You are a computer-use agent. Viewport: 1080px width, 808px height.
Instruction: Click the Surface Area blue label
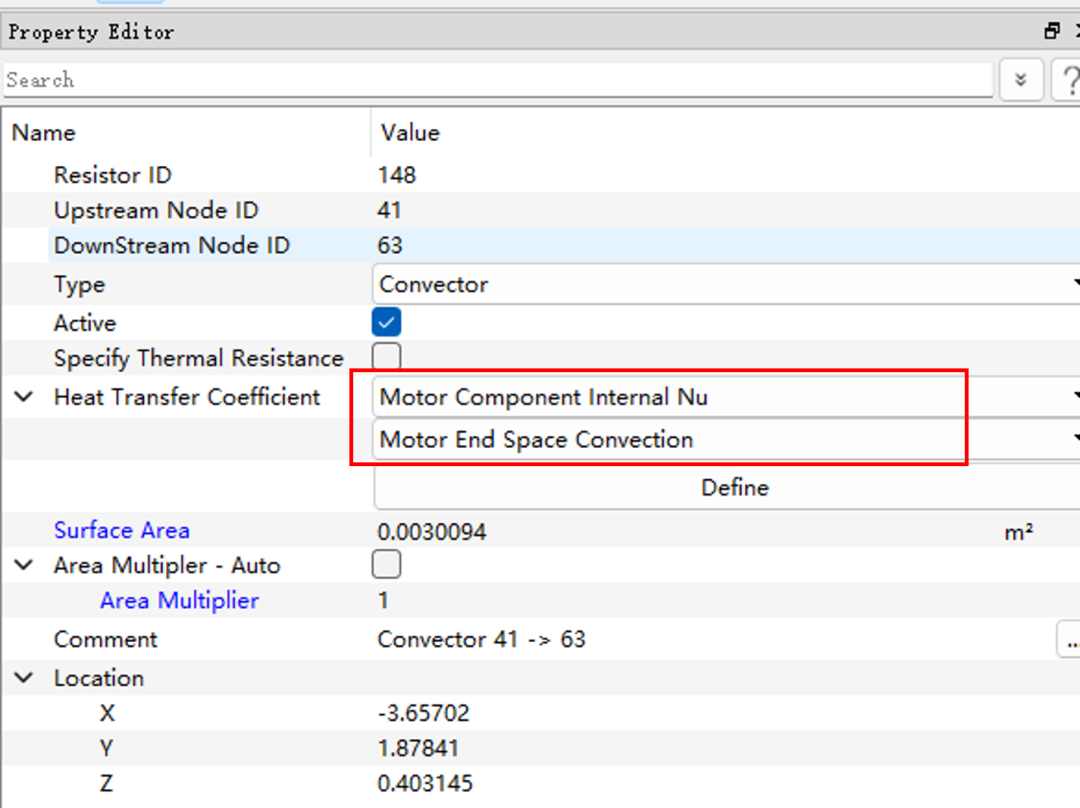[x=122, y=530]
